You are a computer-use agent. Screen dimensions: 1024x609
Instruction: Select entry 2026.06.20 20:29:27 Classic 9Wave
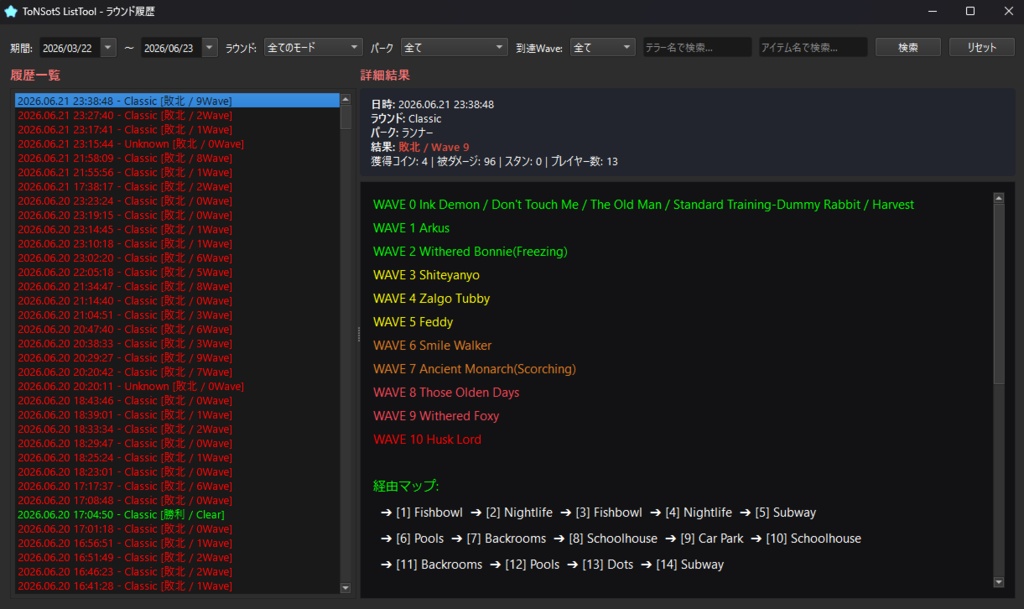pyautogui.click(x=177, y=358)
